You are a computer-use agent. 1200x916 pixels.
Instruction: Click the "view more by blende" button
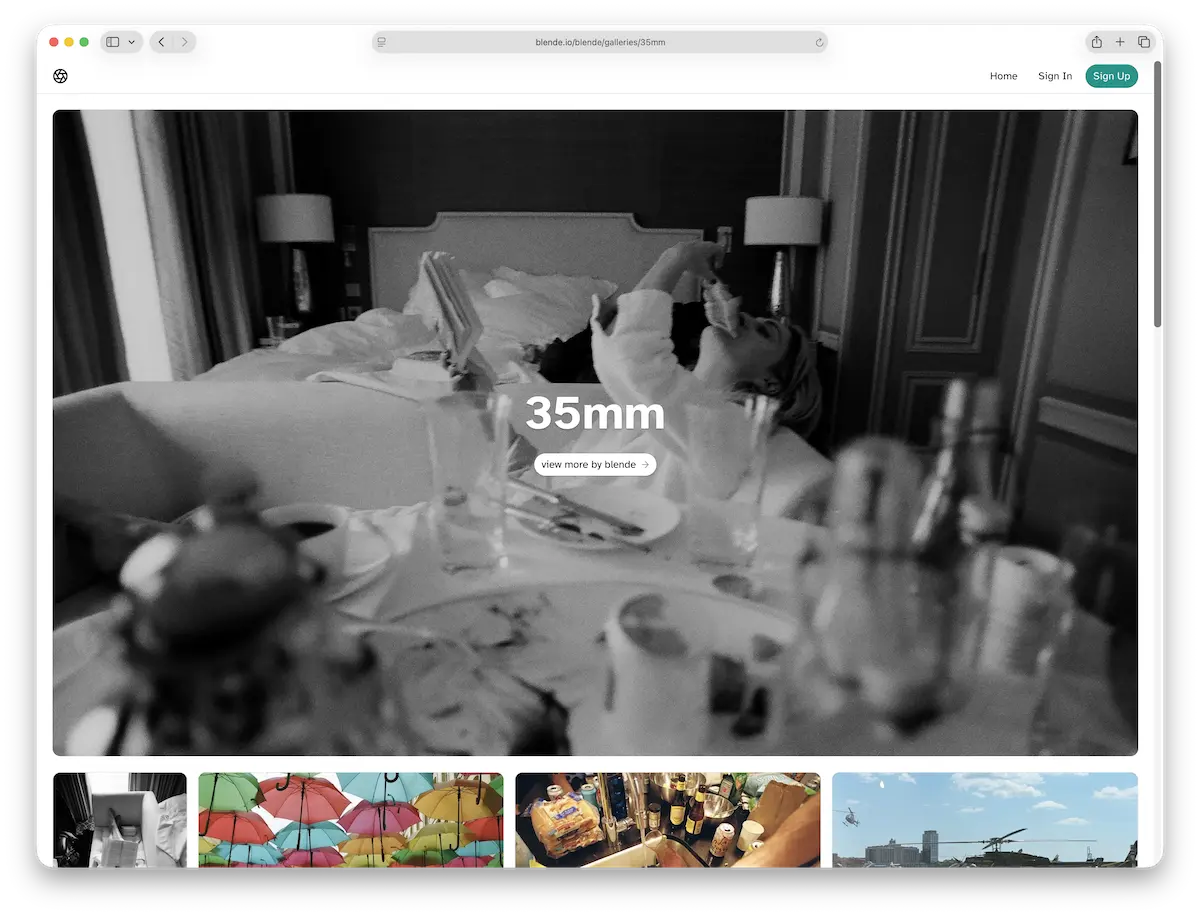click(595, 464)
